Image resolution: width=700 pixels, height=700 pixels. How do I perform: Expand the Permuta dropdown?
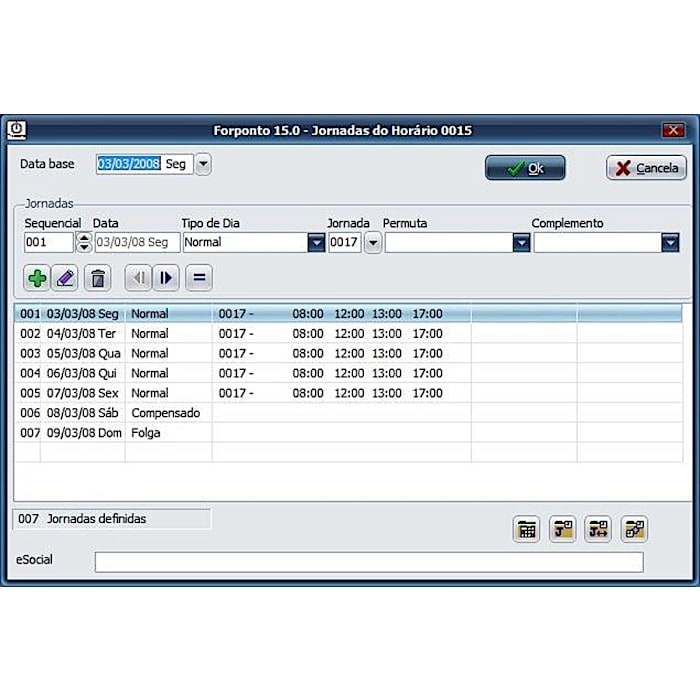(x=521, y=242)
